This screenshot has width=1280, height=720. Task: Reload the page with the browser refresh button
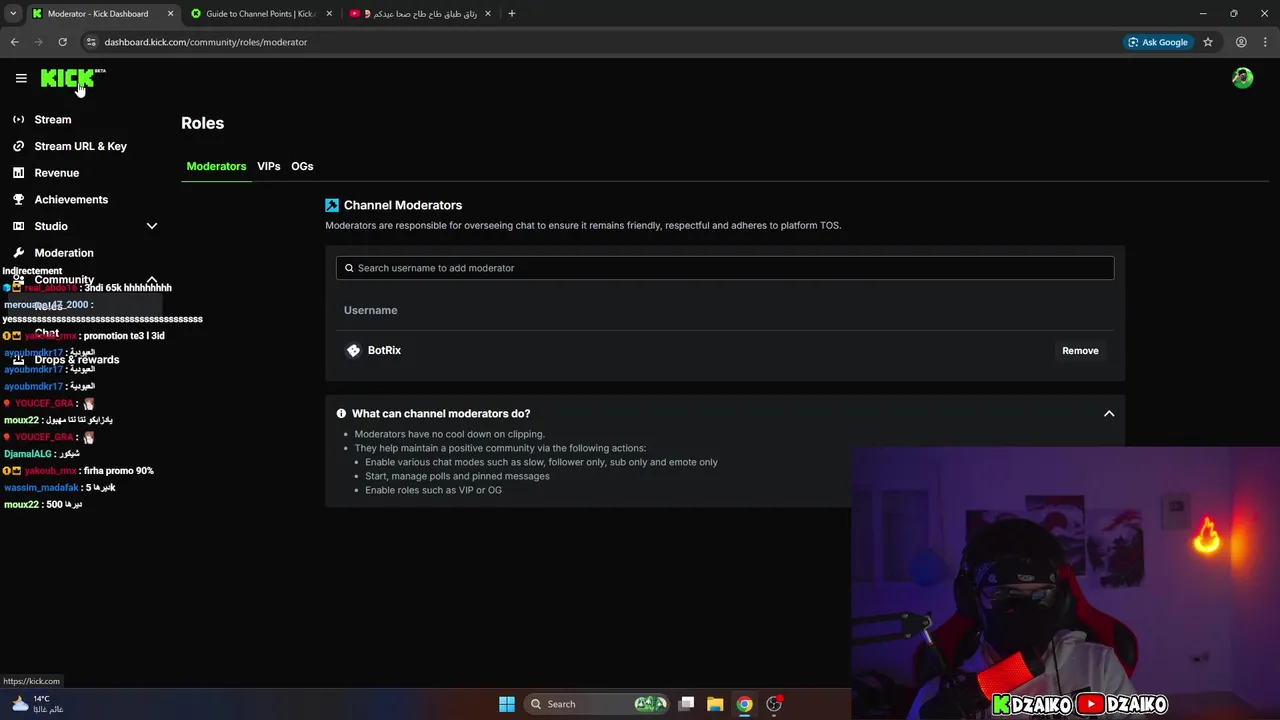62,42
